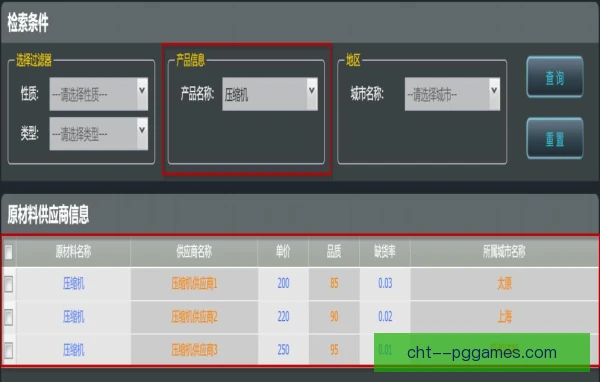Check the box for 压缩机供应商1 row
Viewport: 600px width, 382px height.
tap(8, 284)
